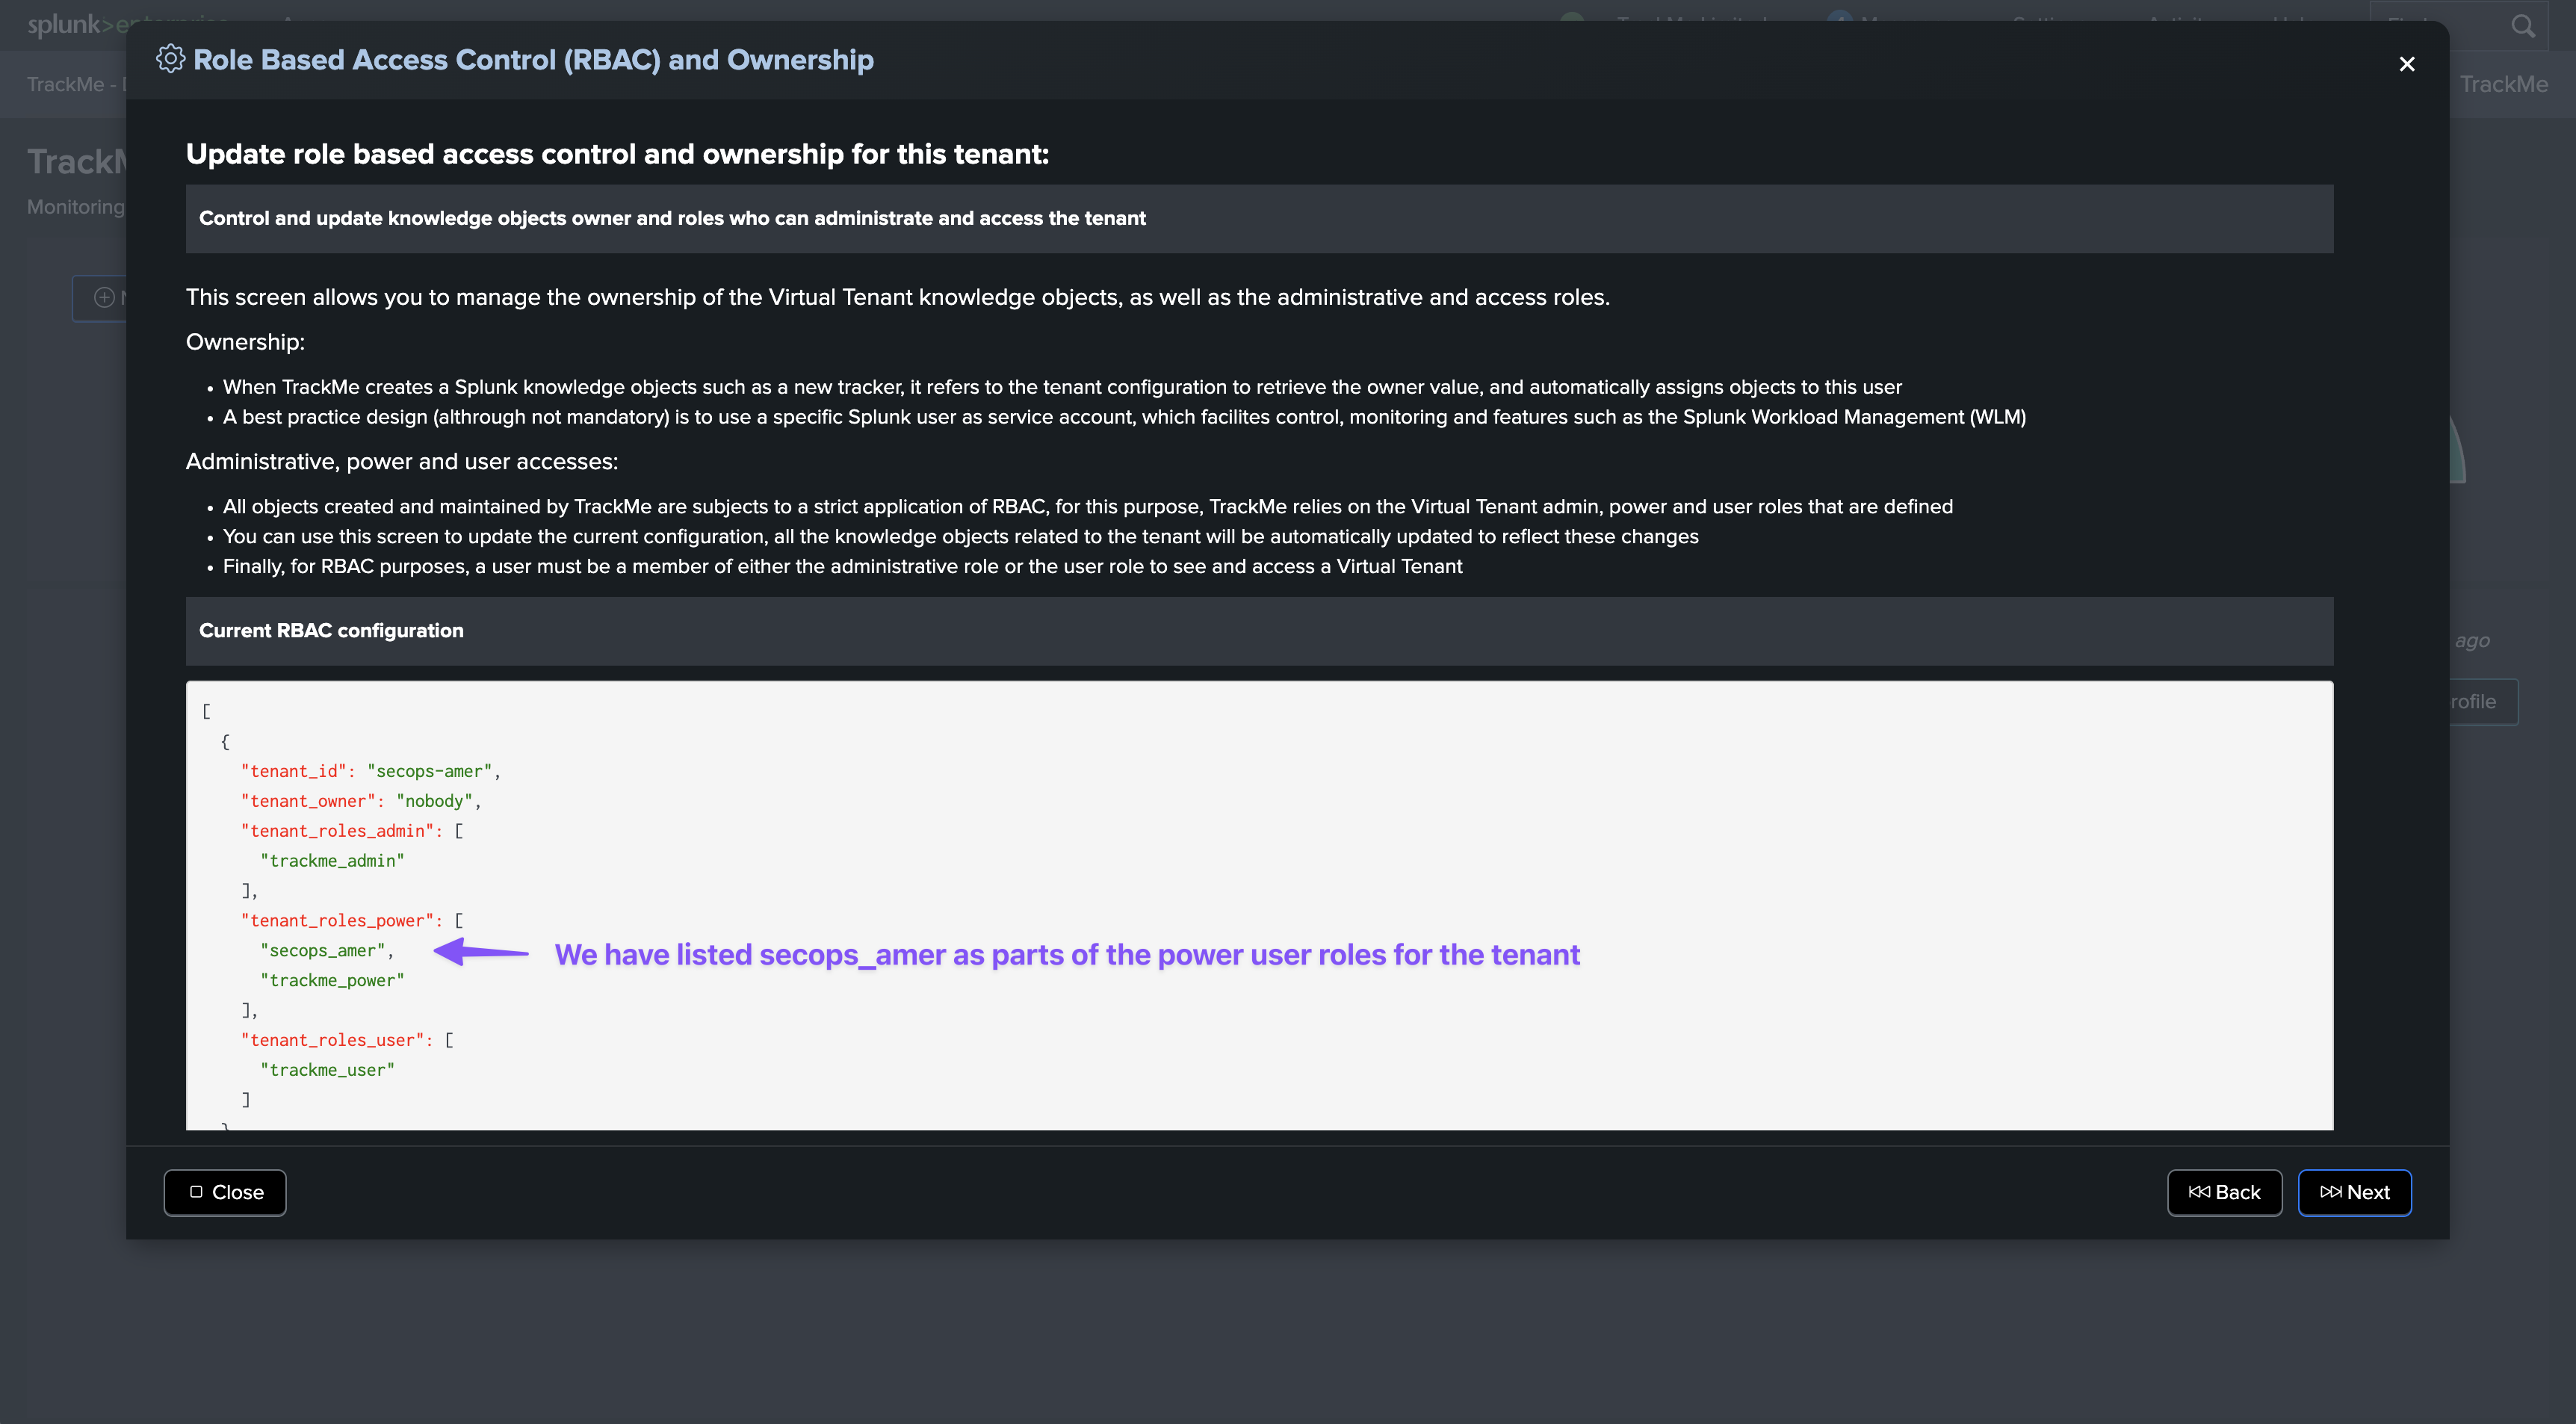The width and height of the screenshot is (2576, 1424).
Task: Click the purple secops_amer annotation text
Action: coord(1066,954)
